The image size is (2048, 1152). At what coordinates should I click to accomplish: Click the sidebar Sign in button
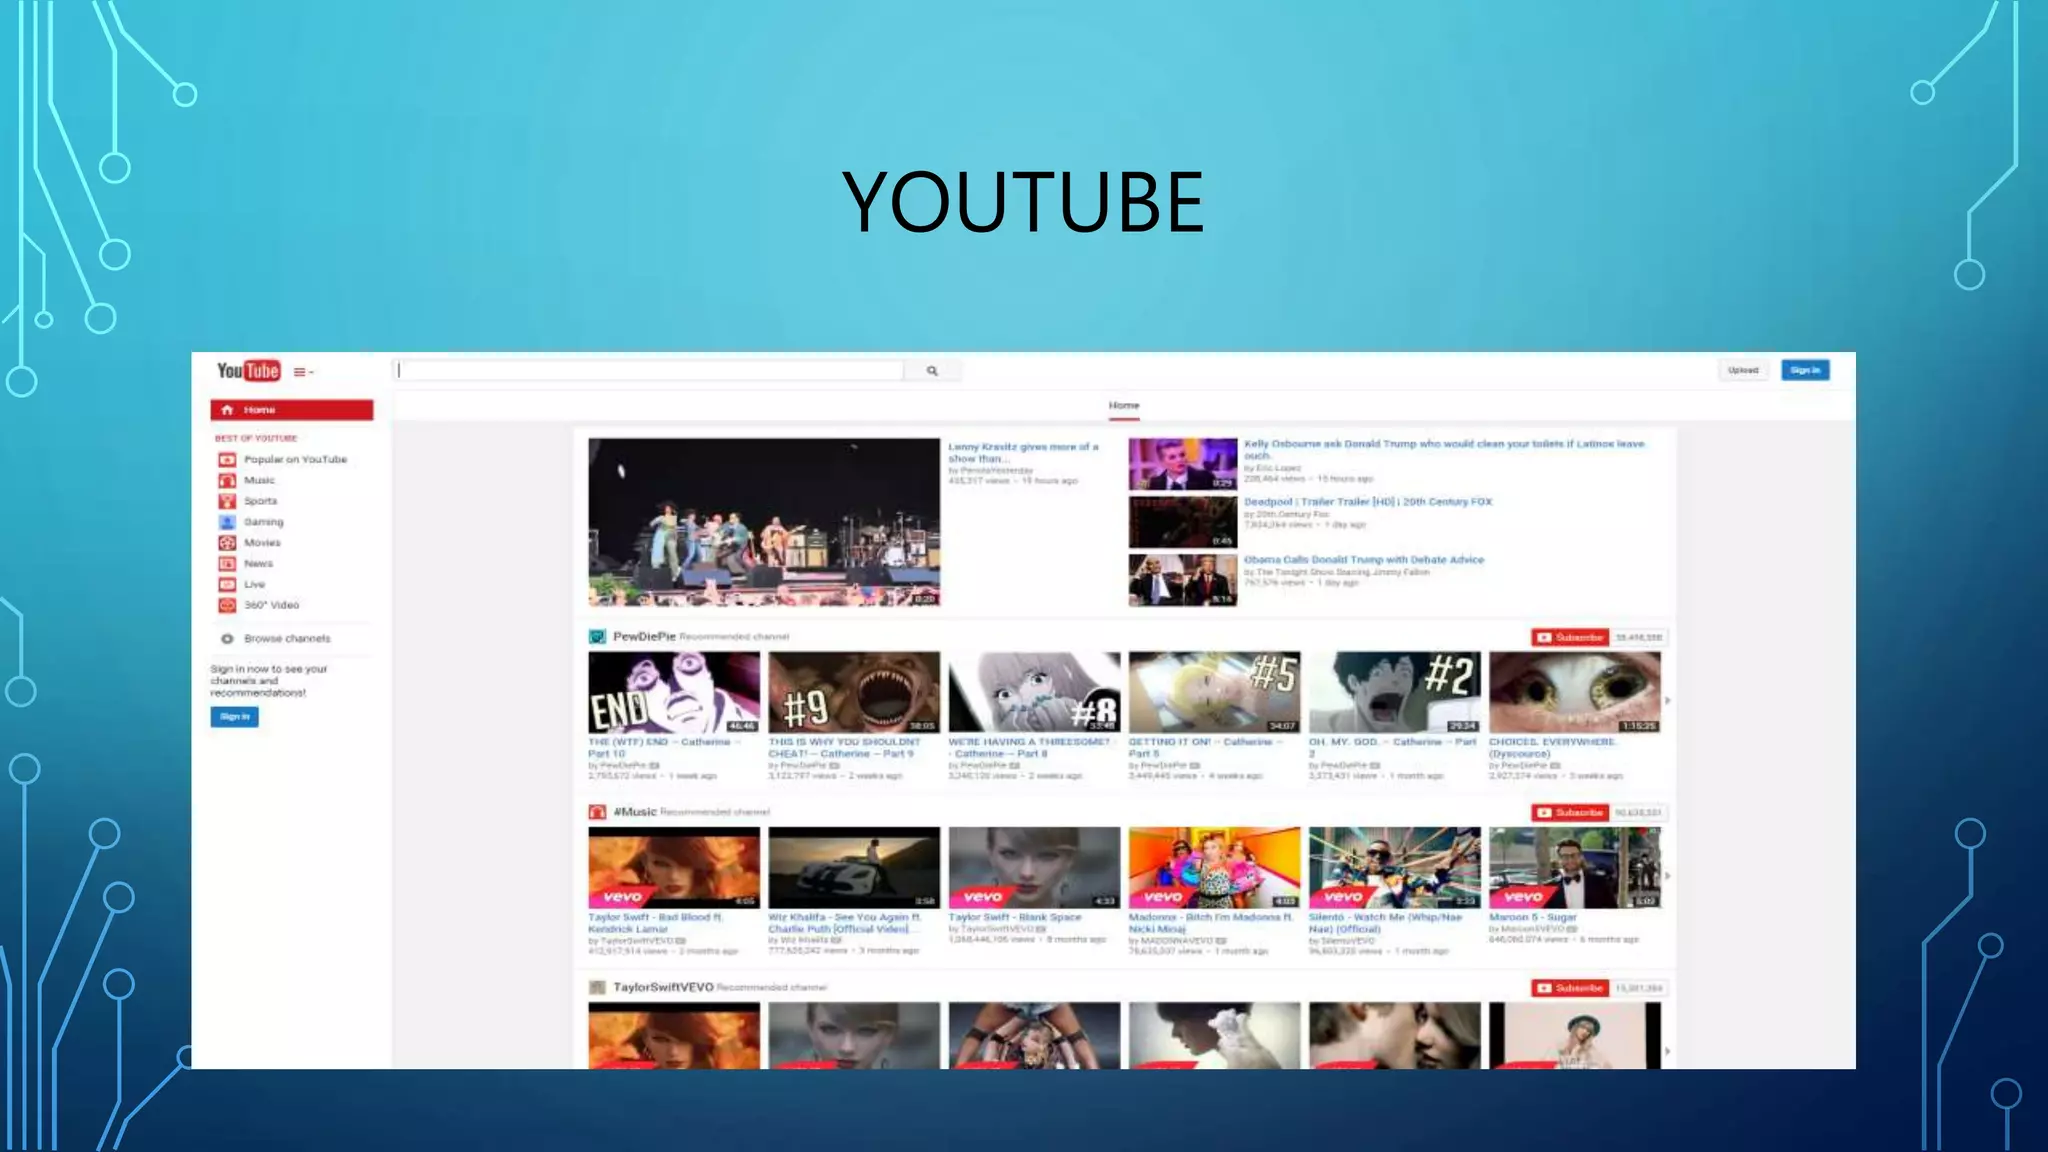(x=234, y=717)
